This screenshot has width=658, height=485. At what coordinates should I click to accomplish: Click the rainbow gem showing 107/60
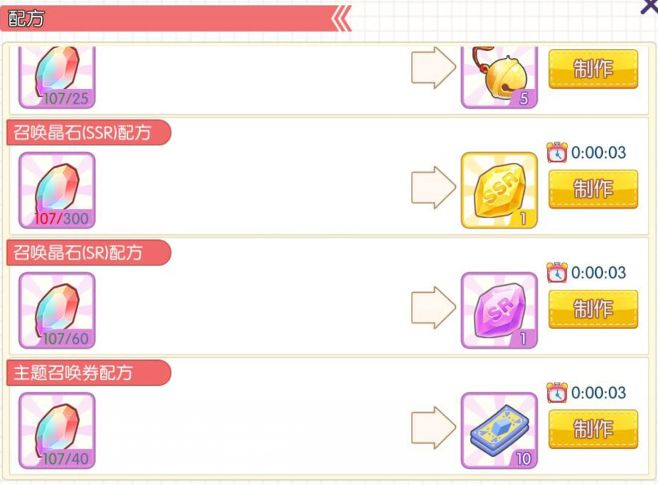(x=56, y=309)
